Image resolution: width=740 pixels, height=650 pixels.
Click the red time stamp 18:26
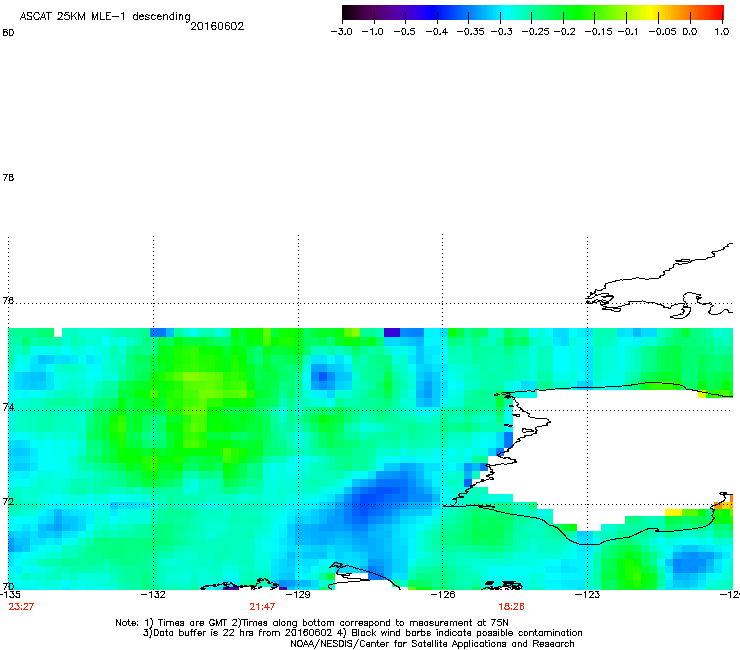[x=512, y=607]
